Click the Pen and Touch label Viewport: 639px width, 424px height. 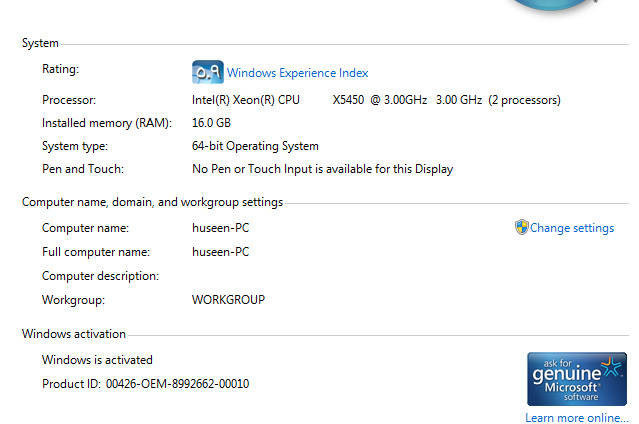pyautogui.click(x=83, y=169)
